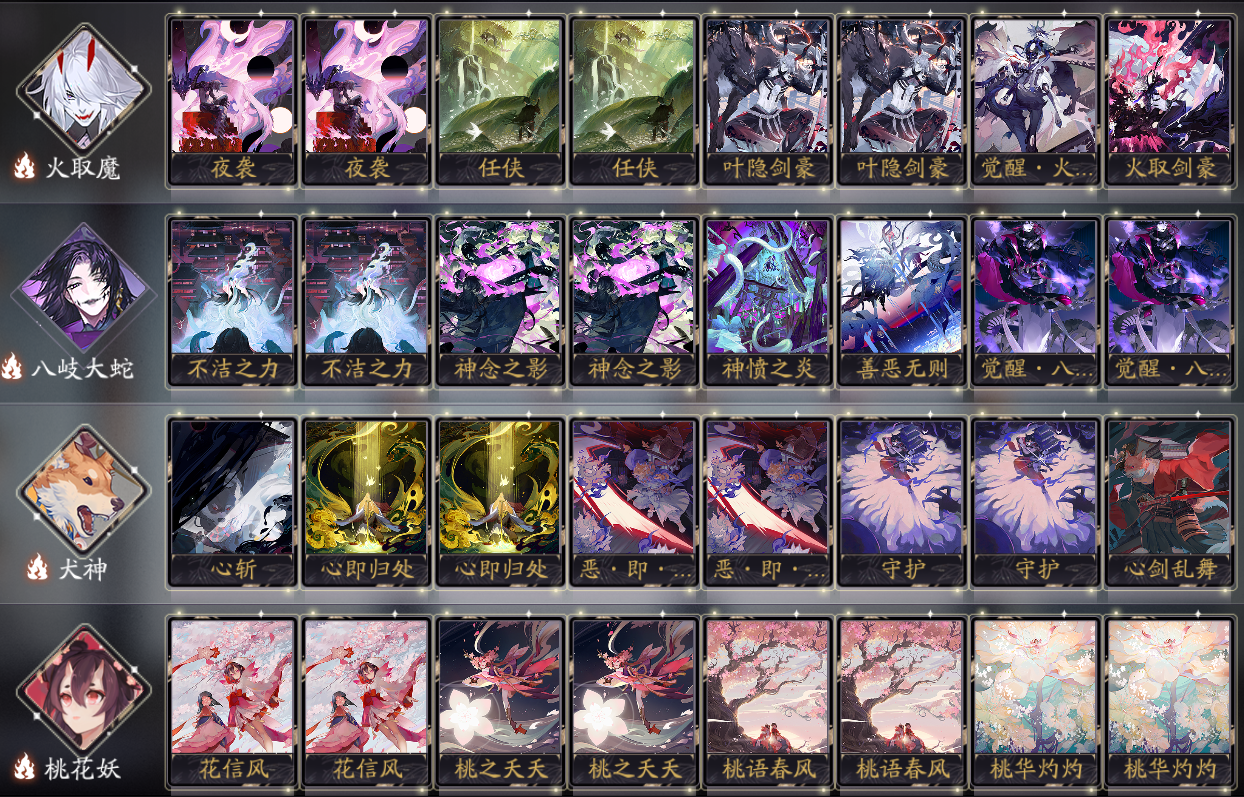This screenshot has width=1244, height=797.
Task: Open the right 守护 card
Action: (x=1034, y=502)
